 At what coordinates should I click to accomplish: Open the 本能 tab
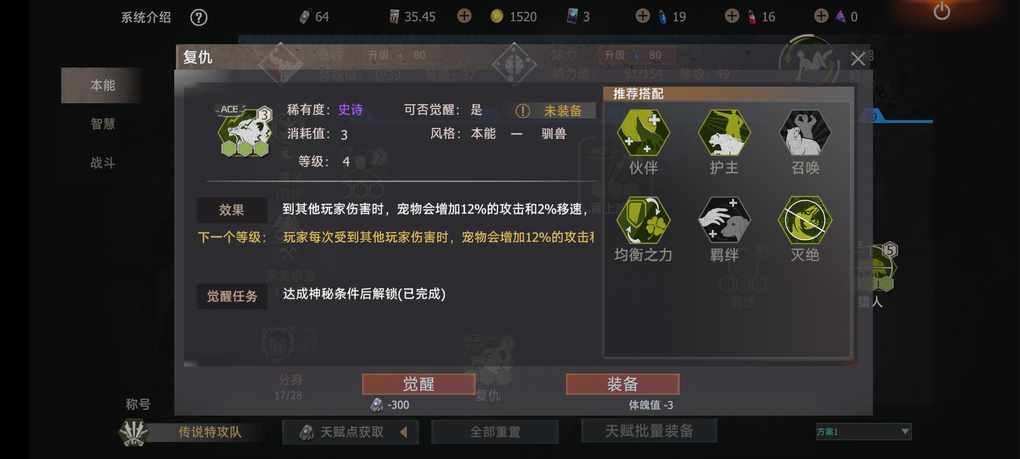(103, 85)
